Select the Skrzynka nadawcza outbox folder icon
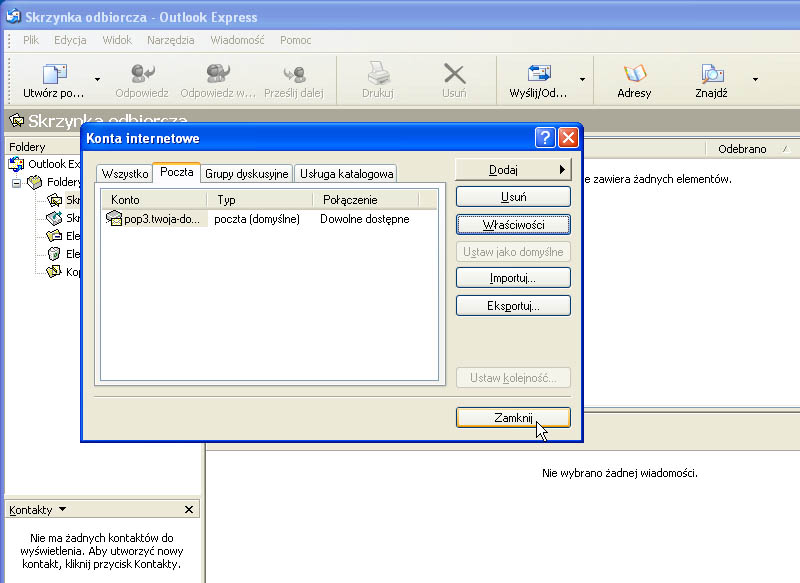Screen dimensions: 800x583 click(54, 218)
